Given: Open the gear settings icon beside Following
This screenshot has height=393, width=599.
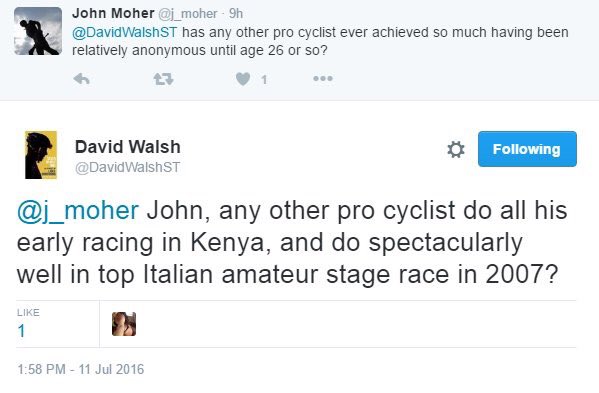Looking at the screenshot, I should point(456,149).
